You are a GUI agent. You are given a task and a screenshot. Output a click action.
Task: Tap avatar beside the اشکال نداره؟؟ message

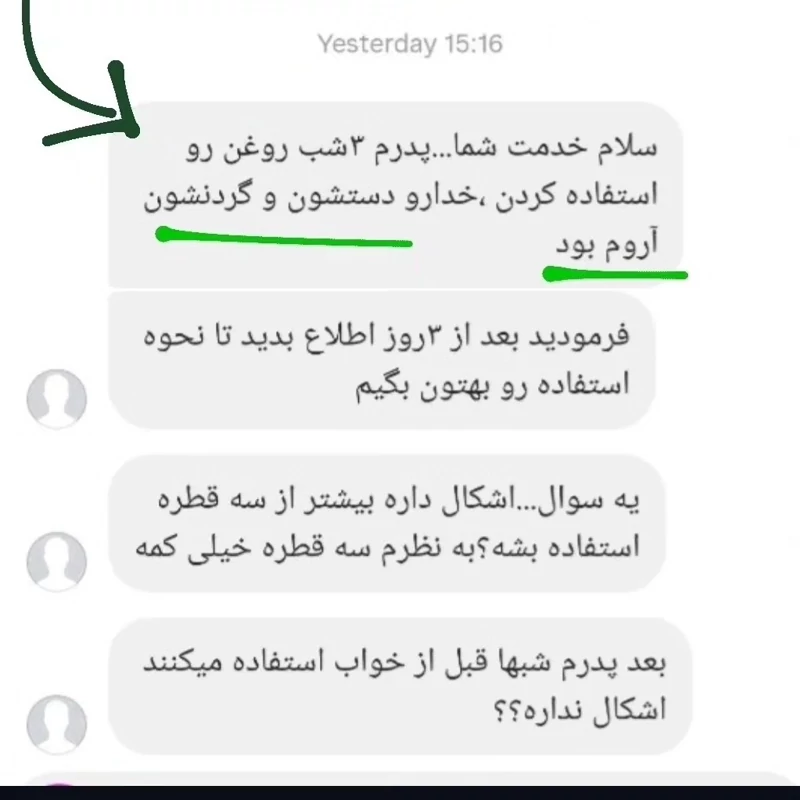click(x=57, y=724)
